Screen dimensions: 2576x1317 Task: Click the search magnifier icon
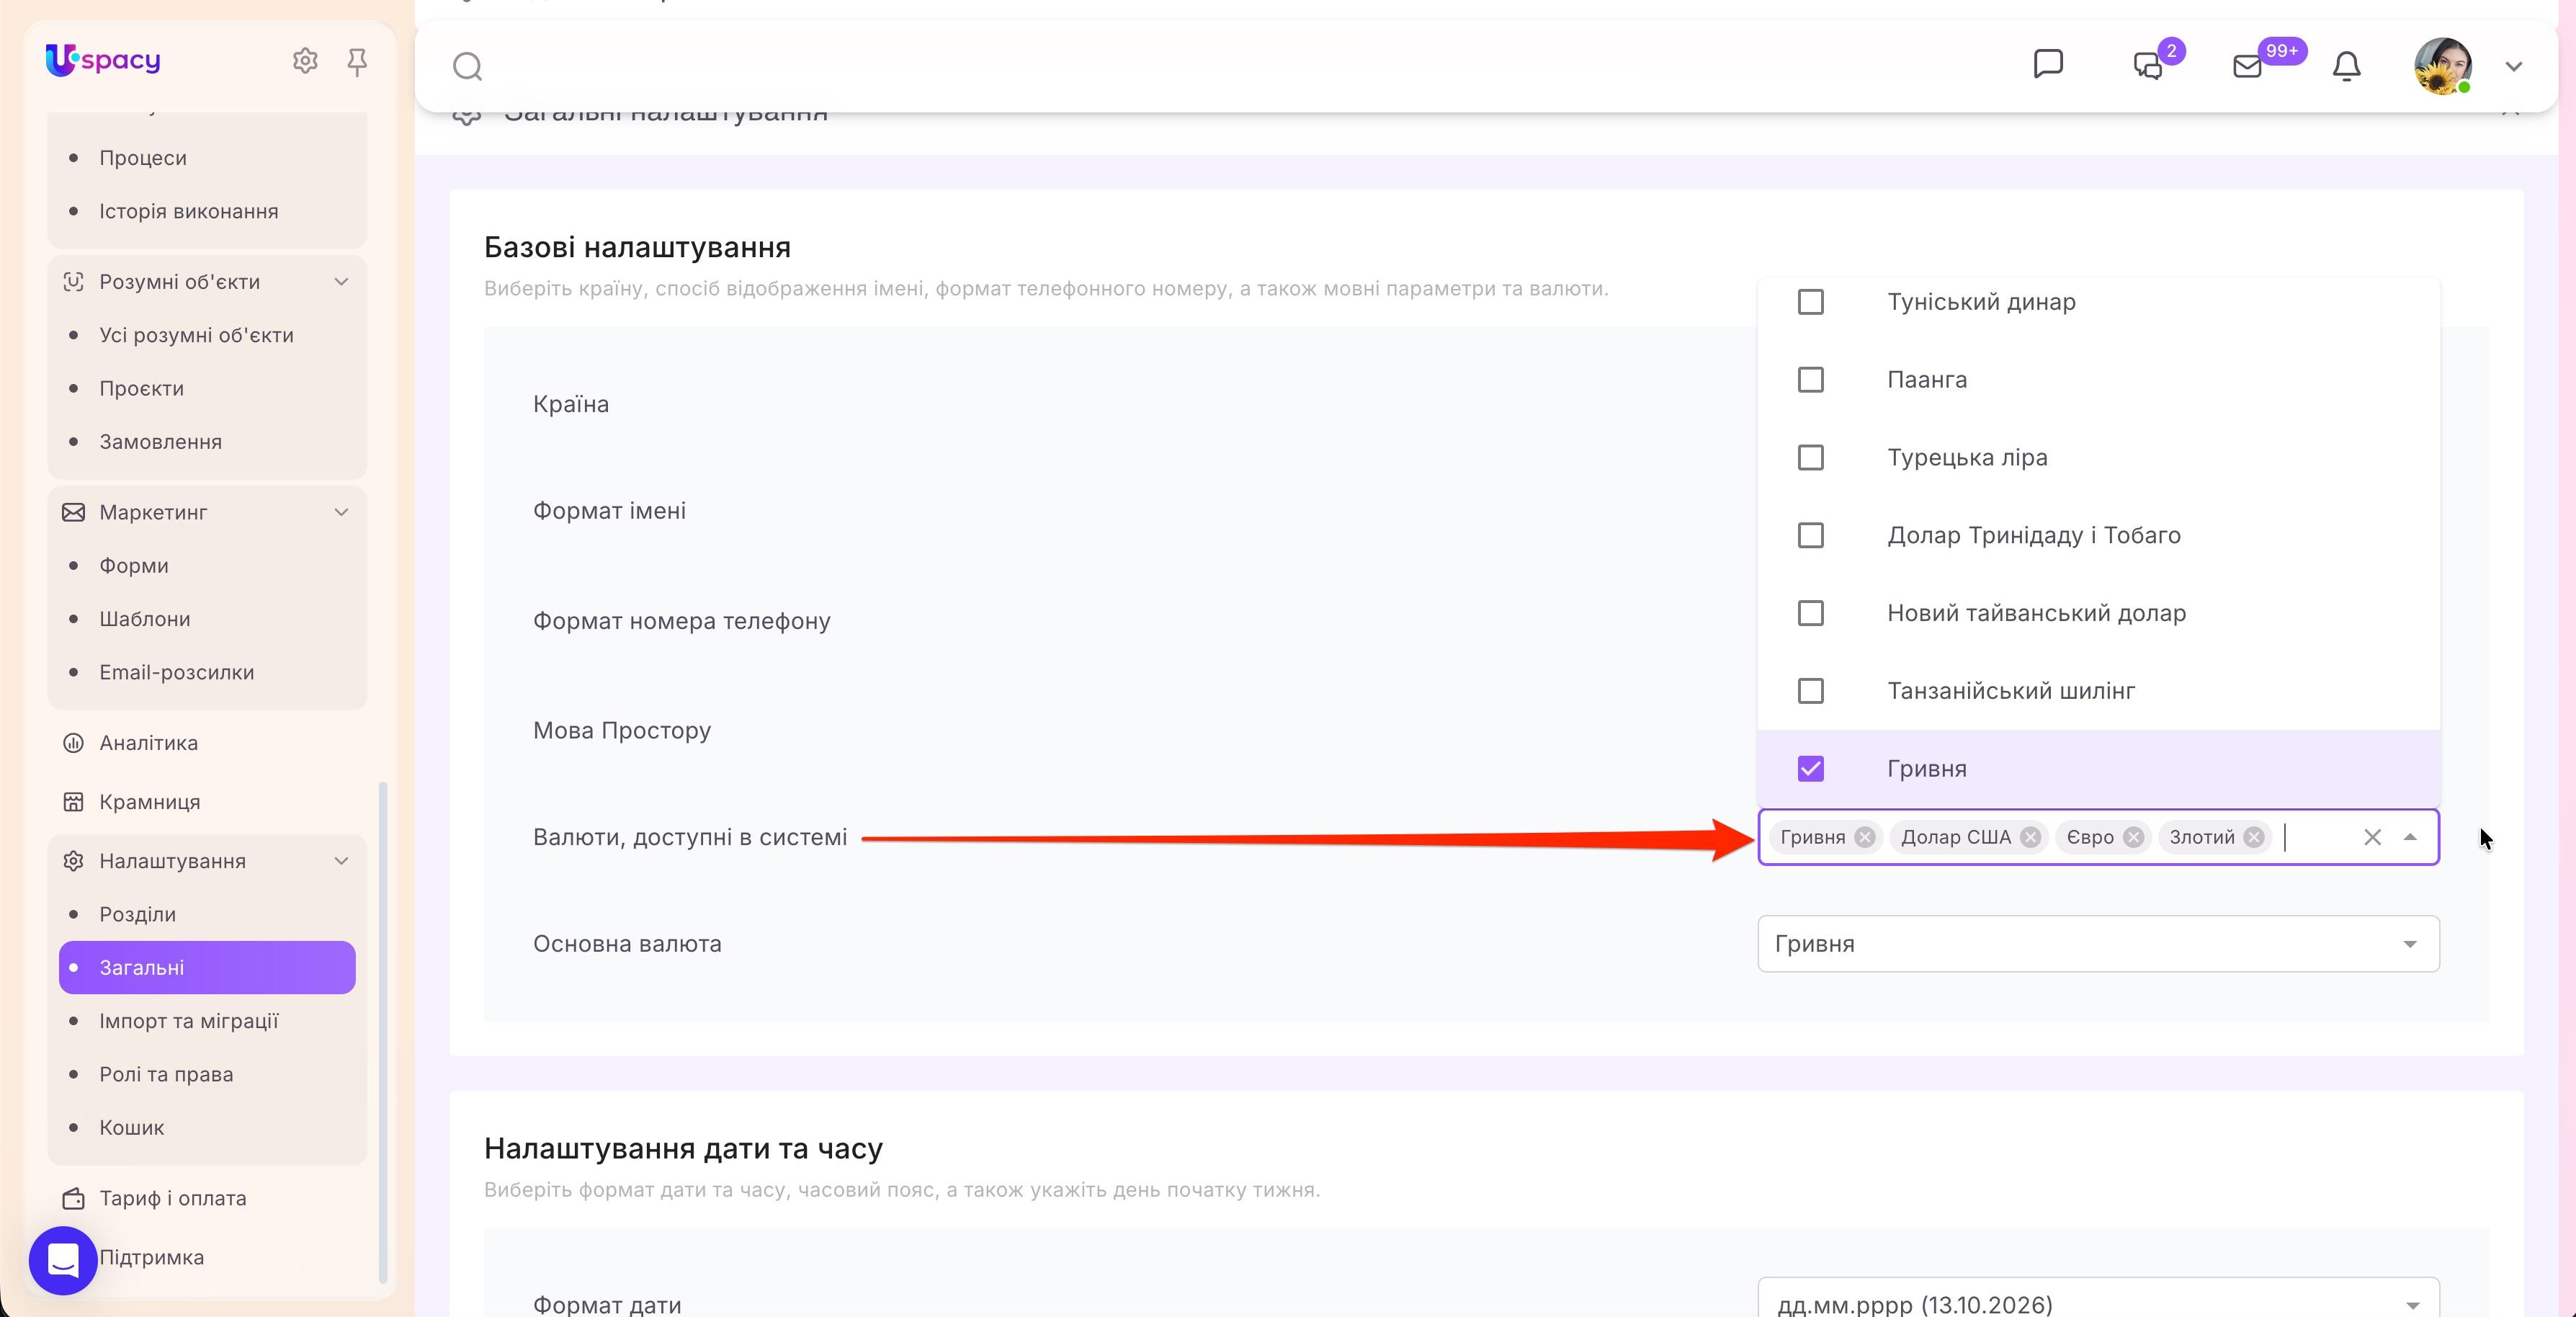pos(467,66)
